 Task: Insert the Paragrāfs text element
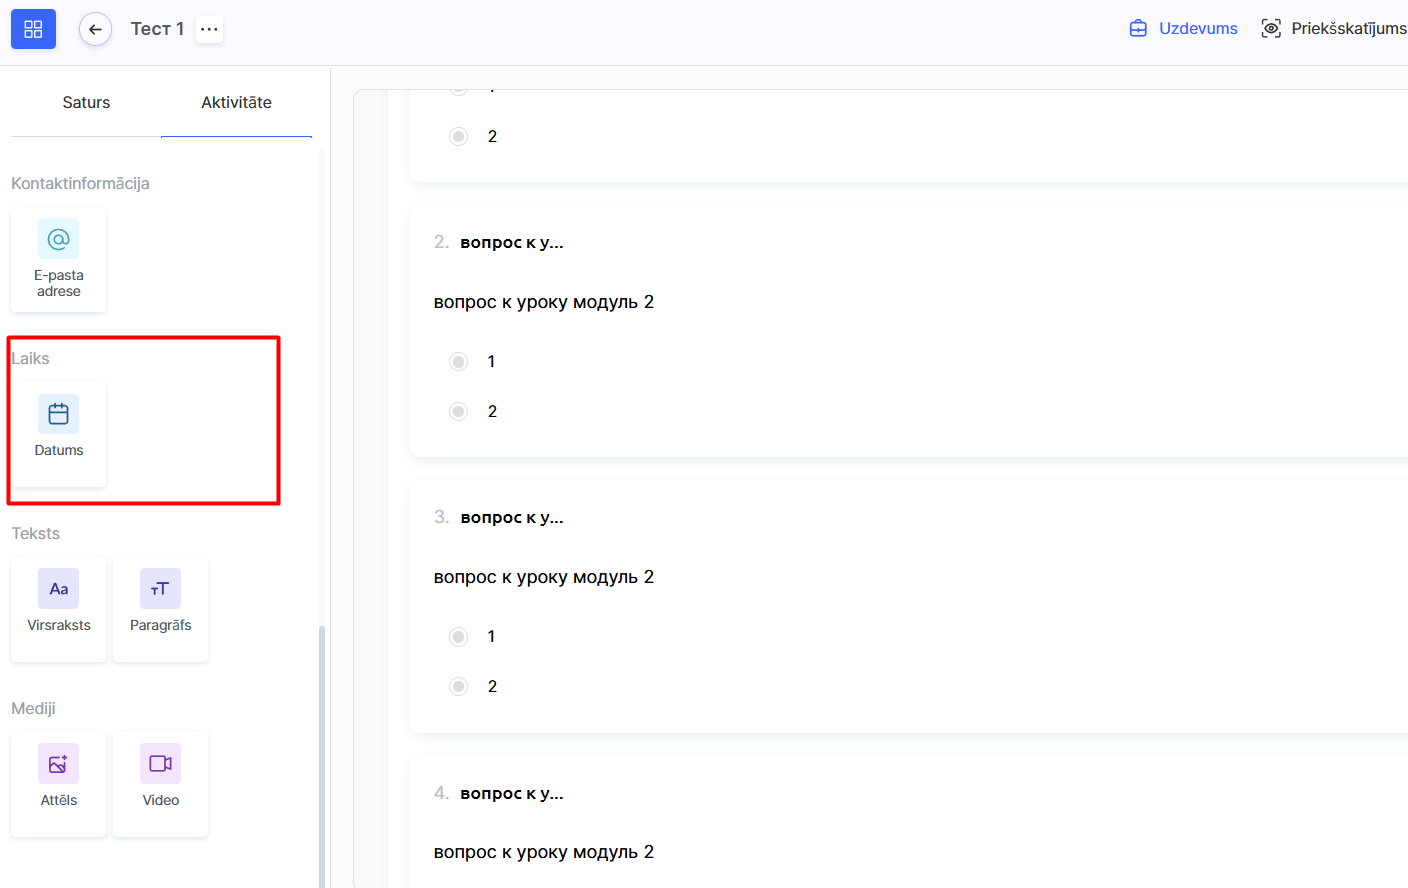(x=160, y=608)
